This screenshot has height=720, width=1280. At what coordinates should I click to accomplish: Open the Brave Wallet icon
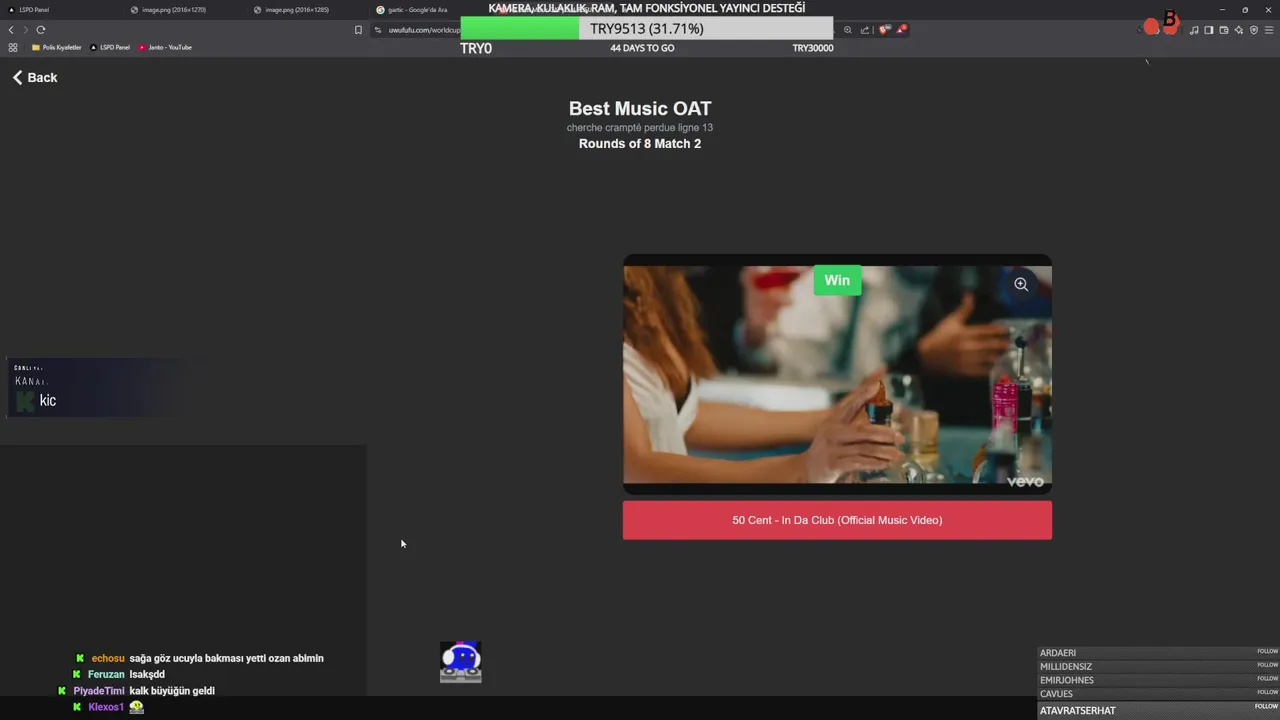click(1224, 30)
